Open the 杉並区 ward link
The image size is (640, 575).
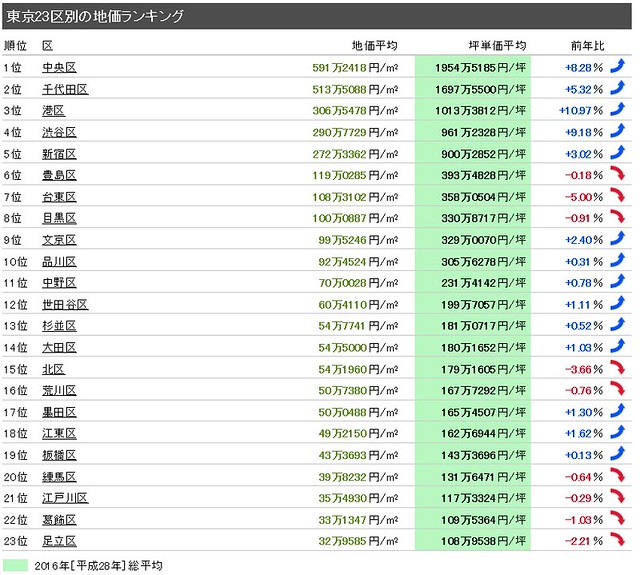click(60, 326)
